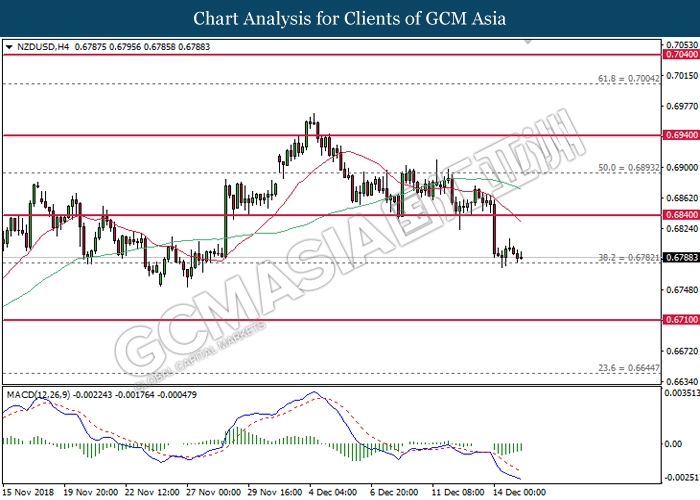Click the dropdown triangle beside NZDUSD,H4

pyautogui.click(x=9, y=47)
